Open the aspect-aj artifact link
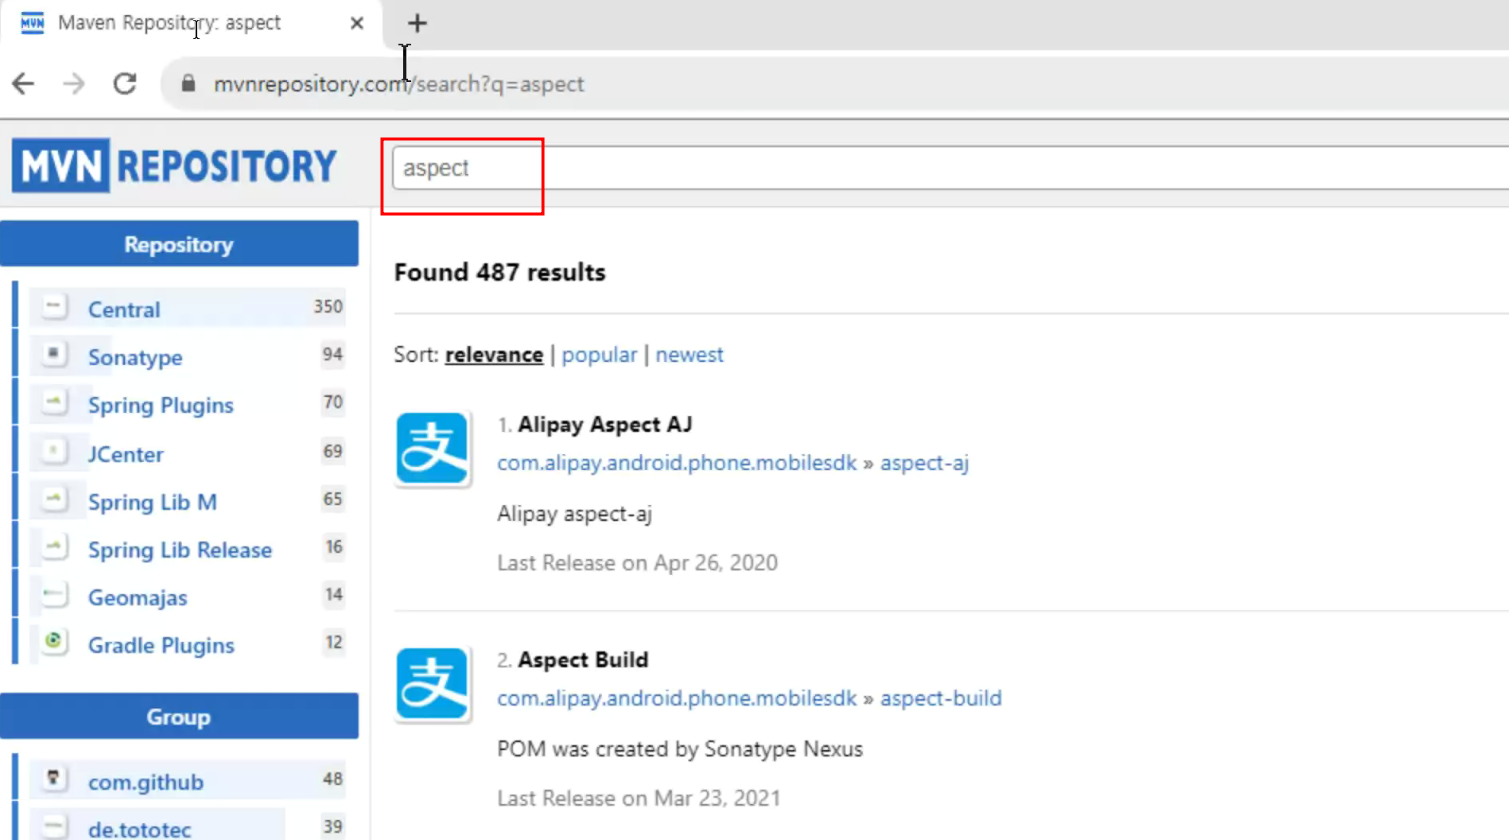Image resolution: width=1509 pixels, height=840 pixels. tap(925, 463)
